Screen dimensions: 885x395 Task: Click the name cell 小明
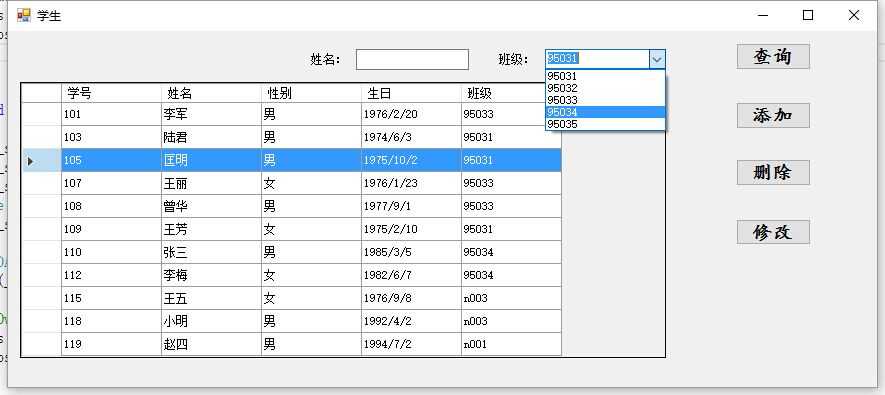(211, 321)
